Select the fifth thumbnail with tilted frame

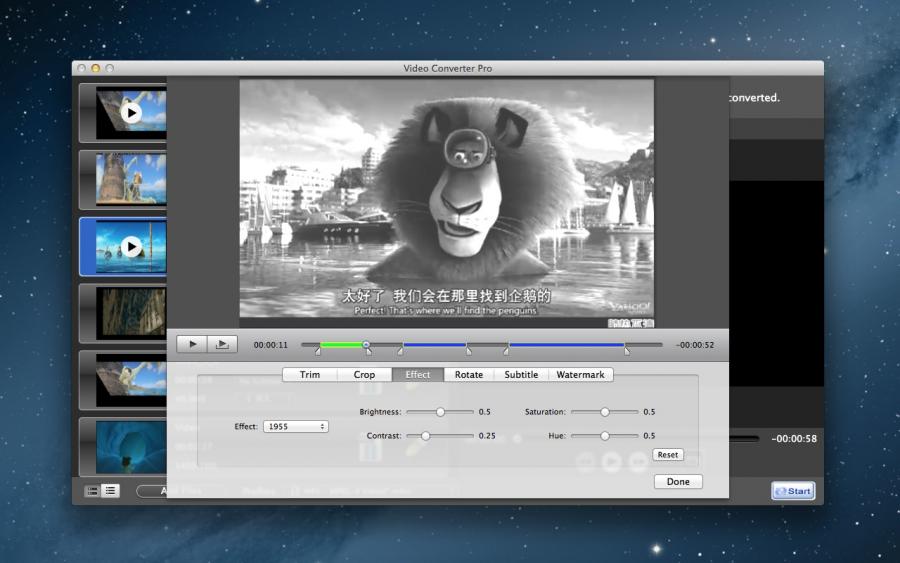(x=131, y=380)
